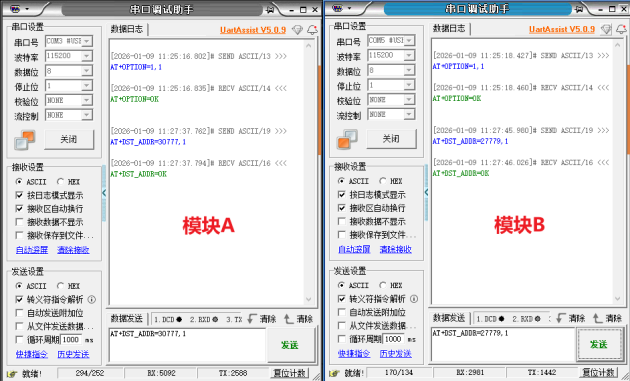
Task: Click info icon beside 转义符指令解析 in module A
Action: (92, 299)
